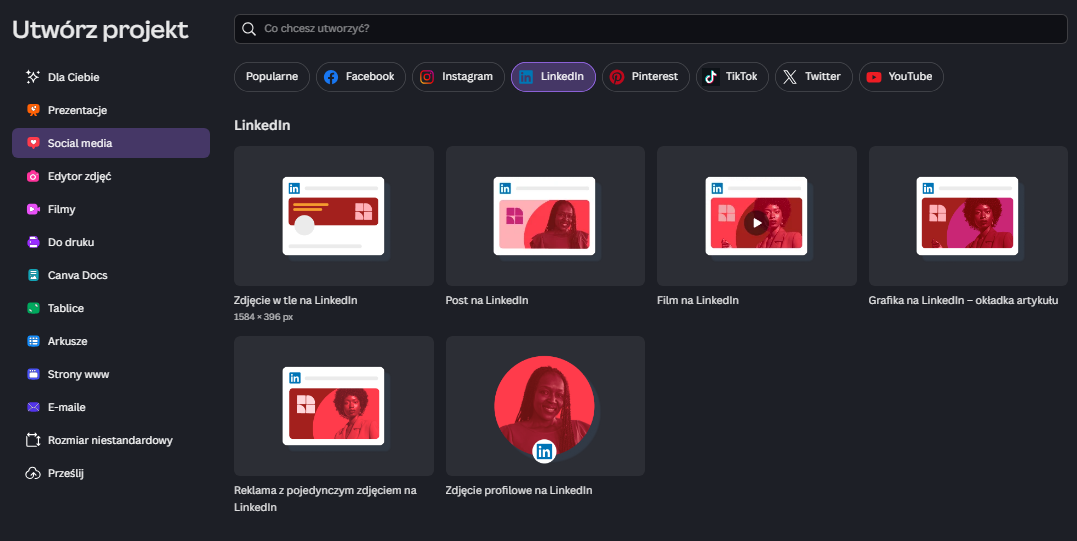This screenshot has height=541, width=1077.
Task: Click 'Reklama z pojedynczym zdjęciem na LinkedIn' label
Action: pos(325,498)
